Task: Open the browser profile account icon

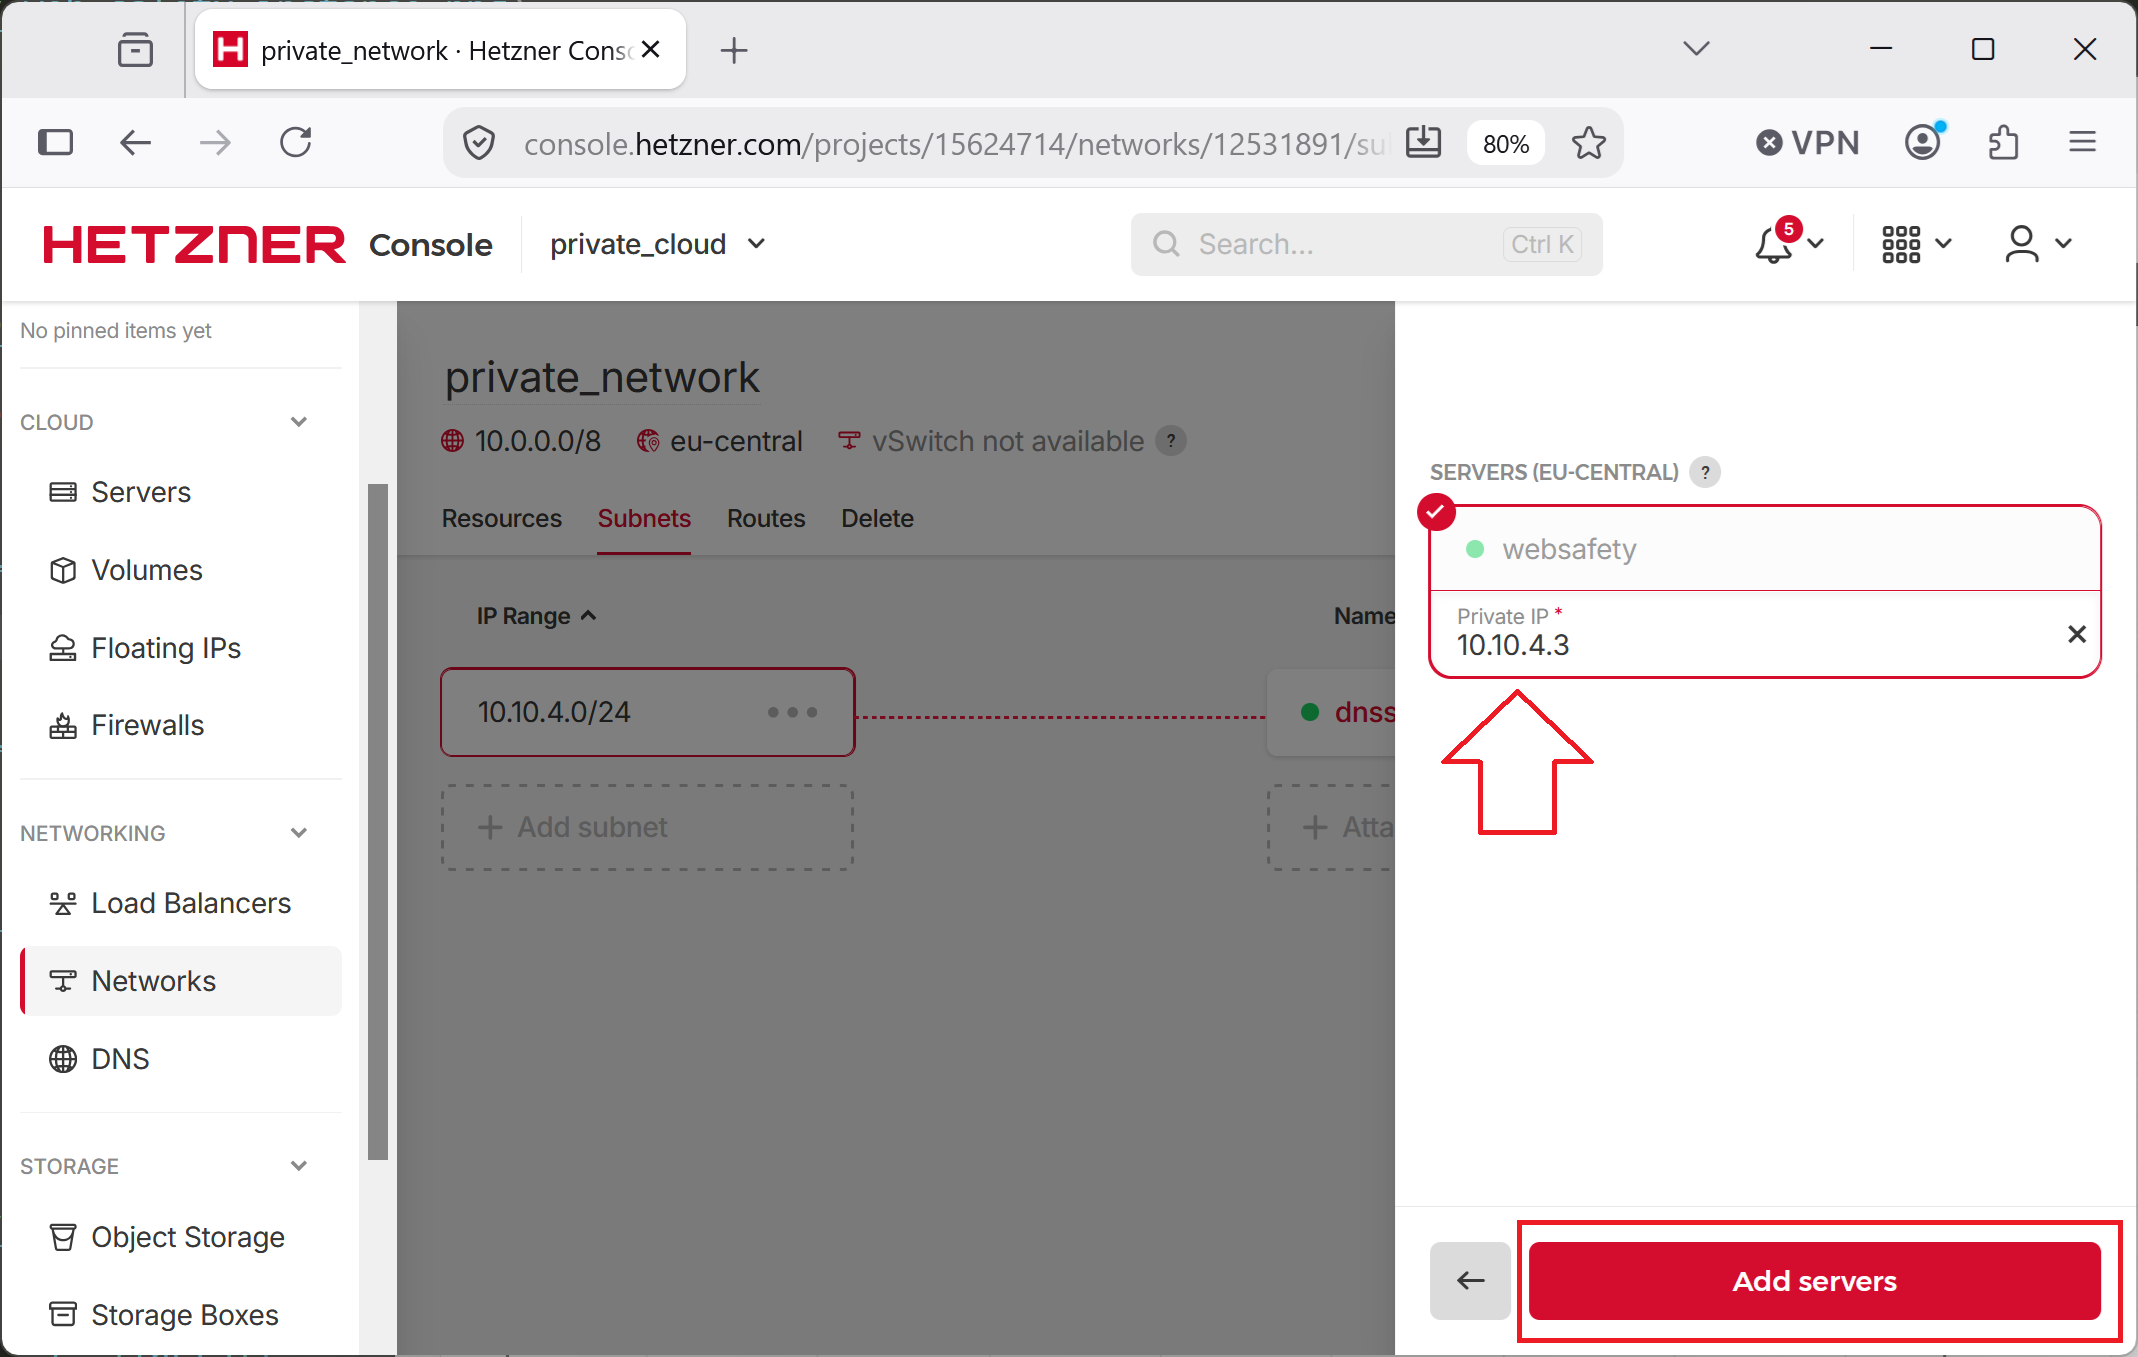Action: [x=1923, y=143]
